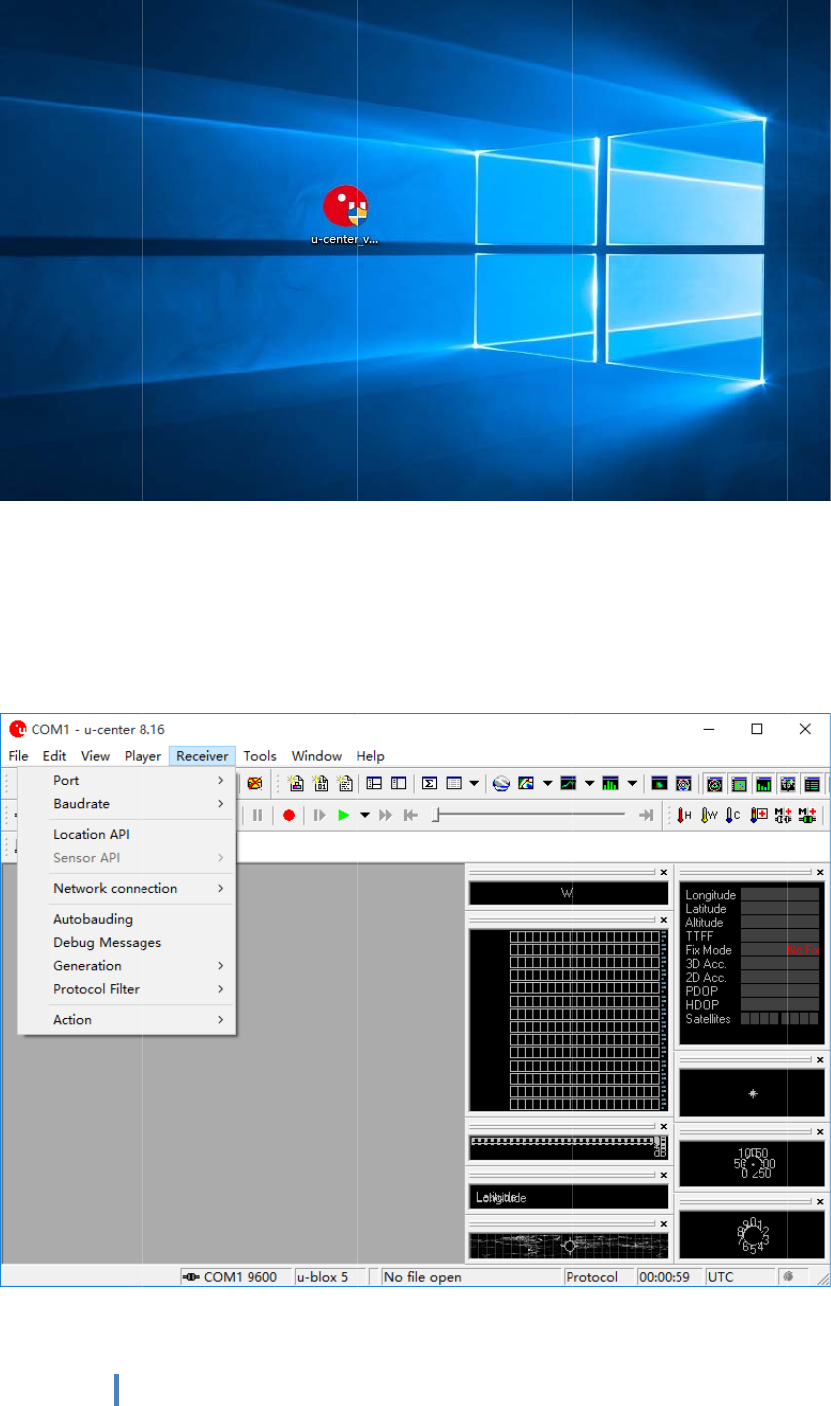Image resolution: width=831 pixels, height=1406 pixels.
Task: Toggle the data list docking window button
Action: (812, 784)
